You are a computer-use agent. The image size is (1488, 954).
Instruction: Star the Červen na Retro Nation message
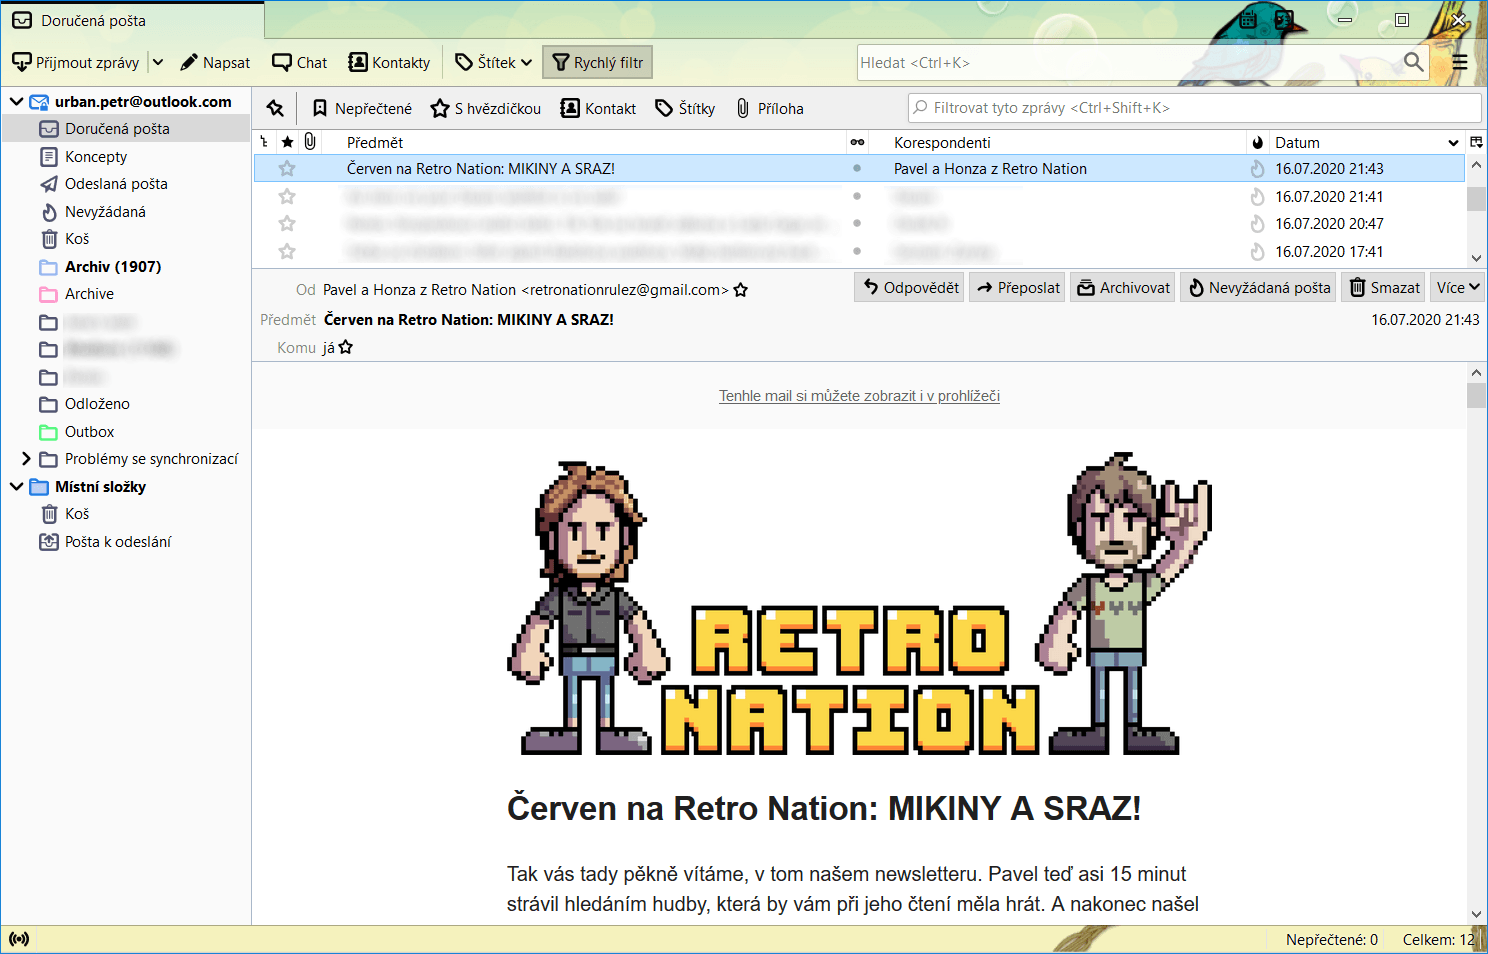point(287,169)
